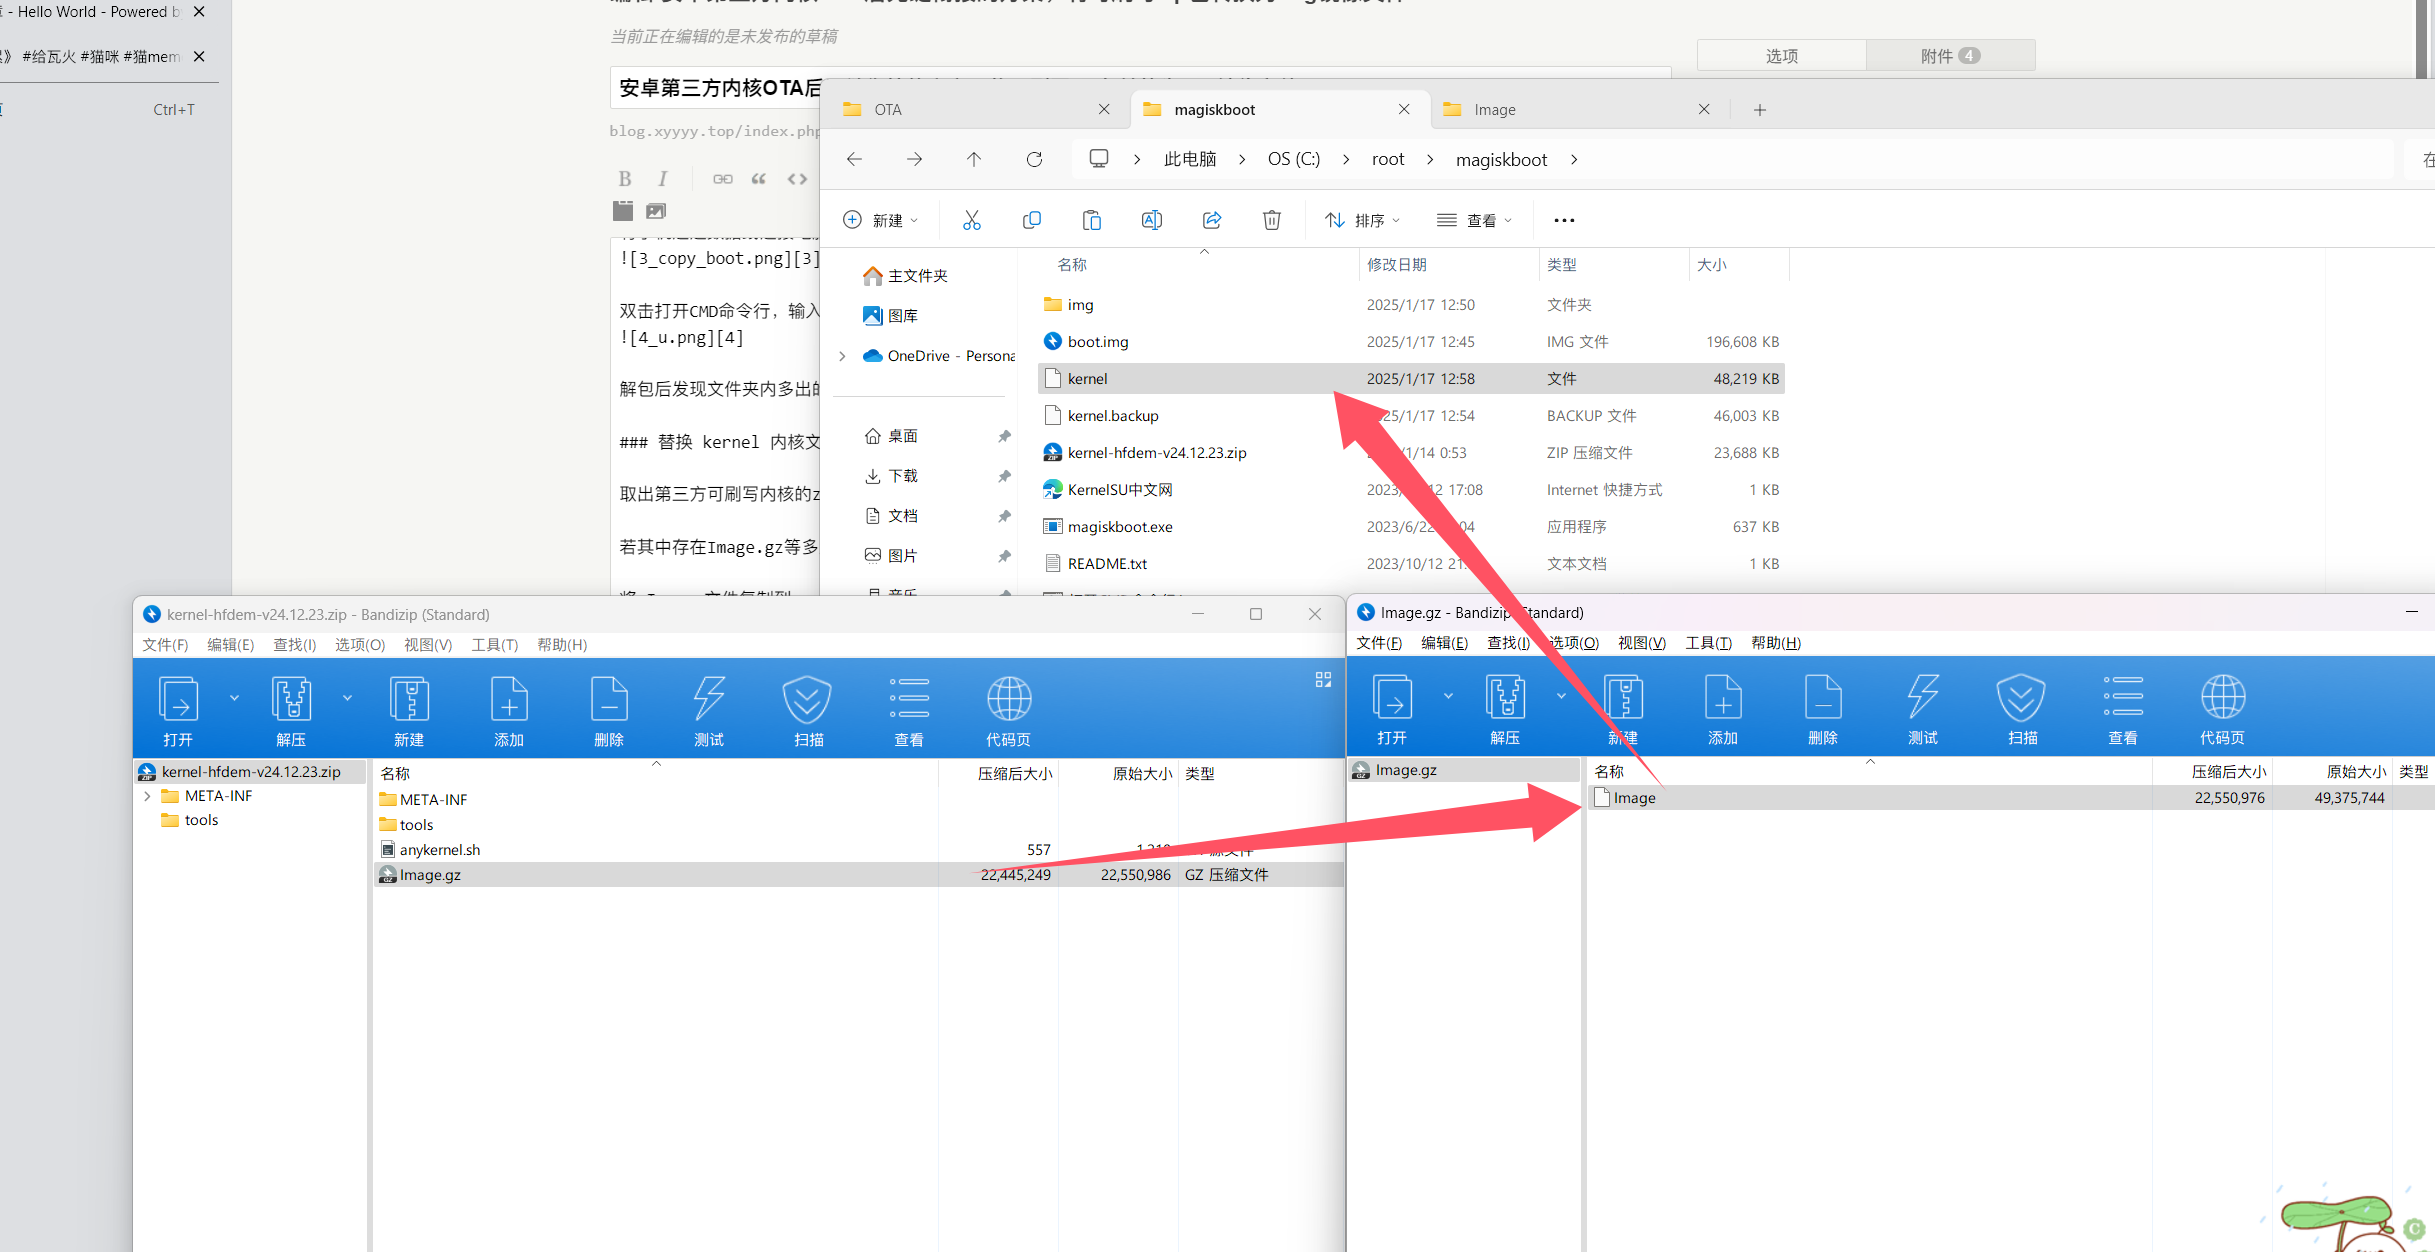The width and height of the screenshot is (2435, 1252).
Task: Select boot.img file in Explorer
Action: coord(1412,342)
